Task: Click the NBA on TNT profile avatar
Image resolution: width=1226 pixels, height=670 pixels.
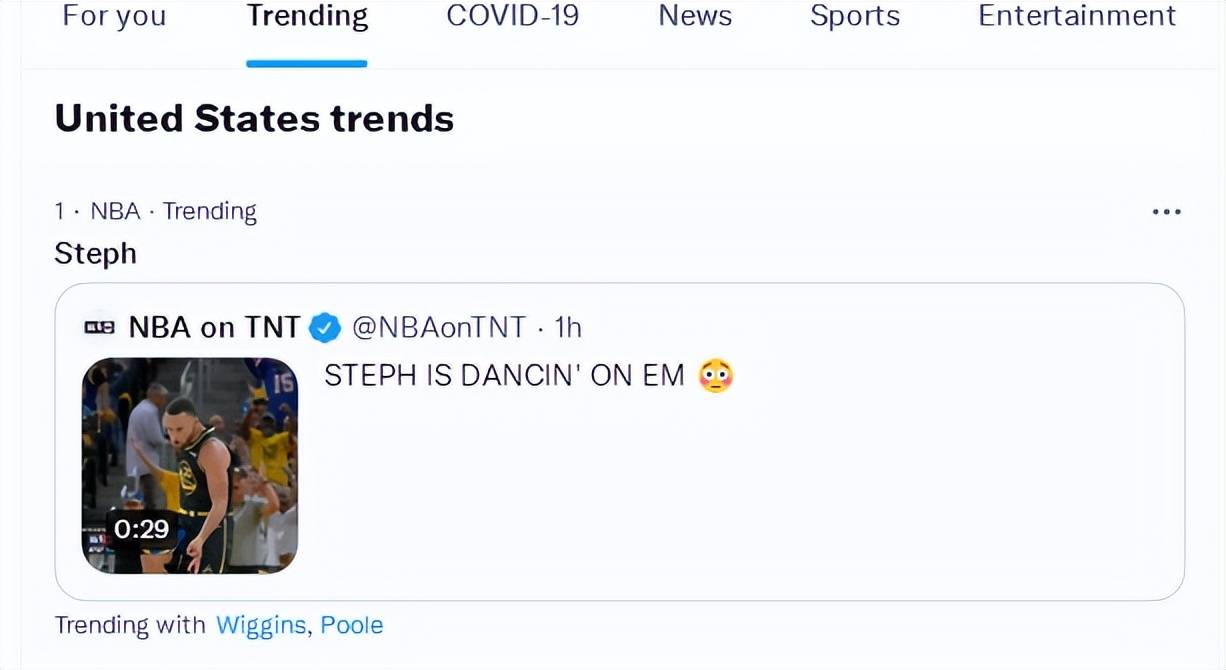Action: click(x=99, y=327)
